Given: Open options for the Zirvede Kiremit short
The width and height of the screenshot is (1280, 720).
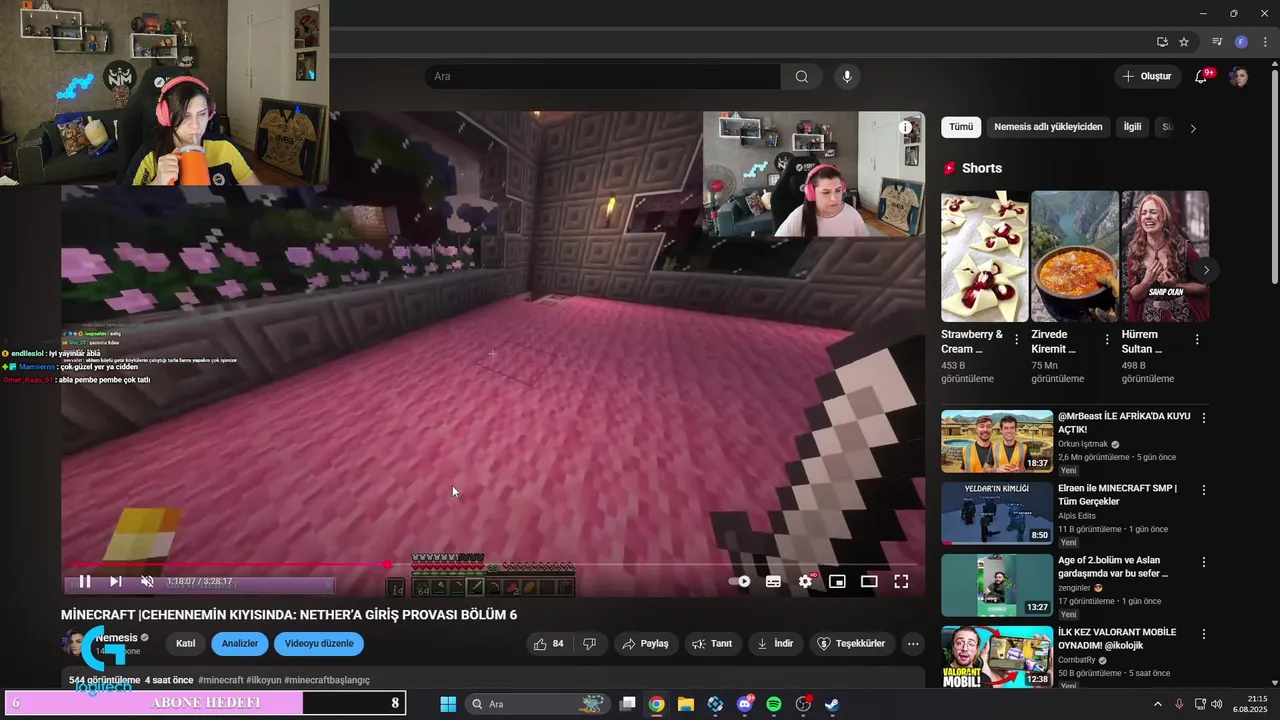Looking at the screenshot, I should [x=1107, y=340].
